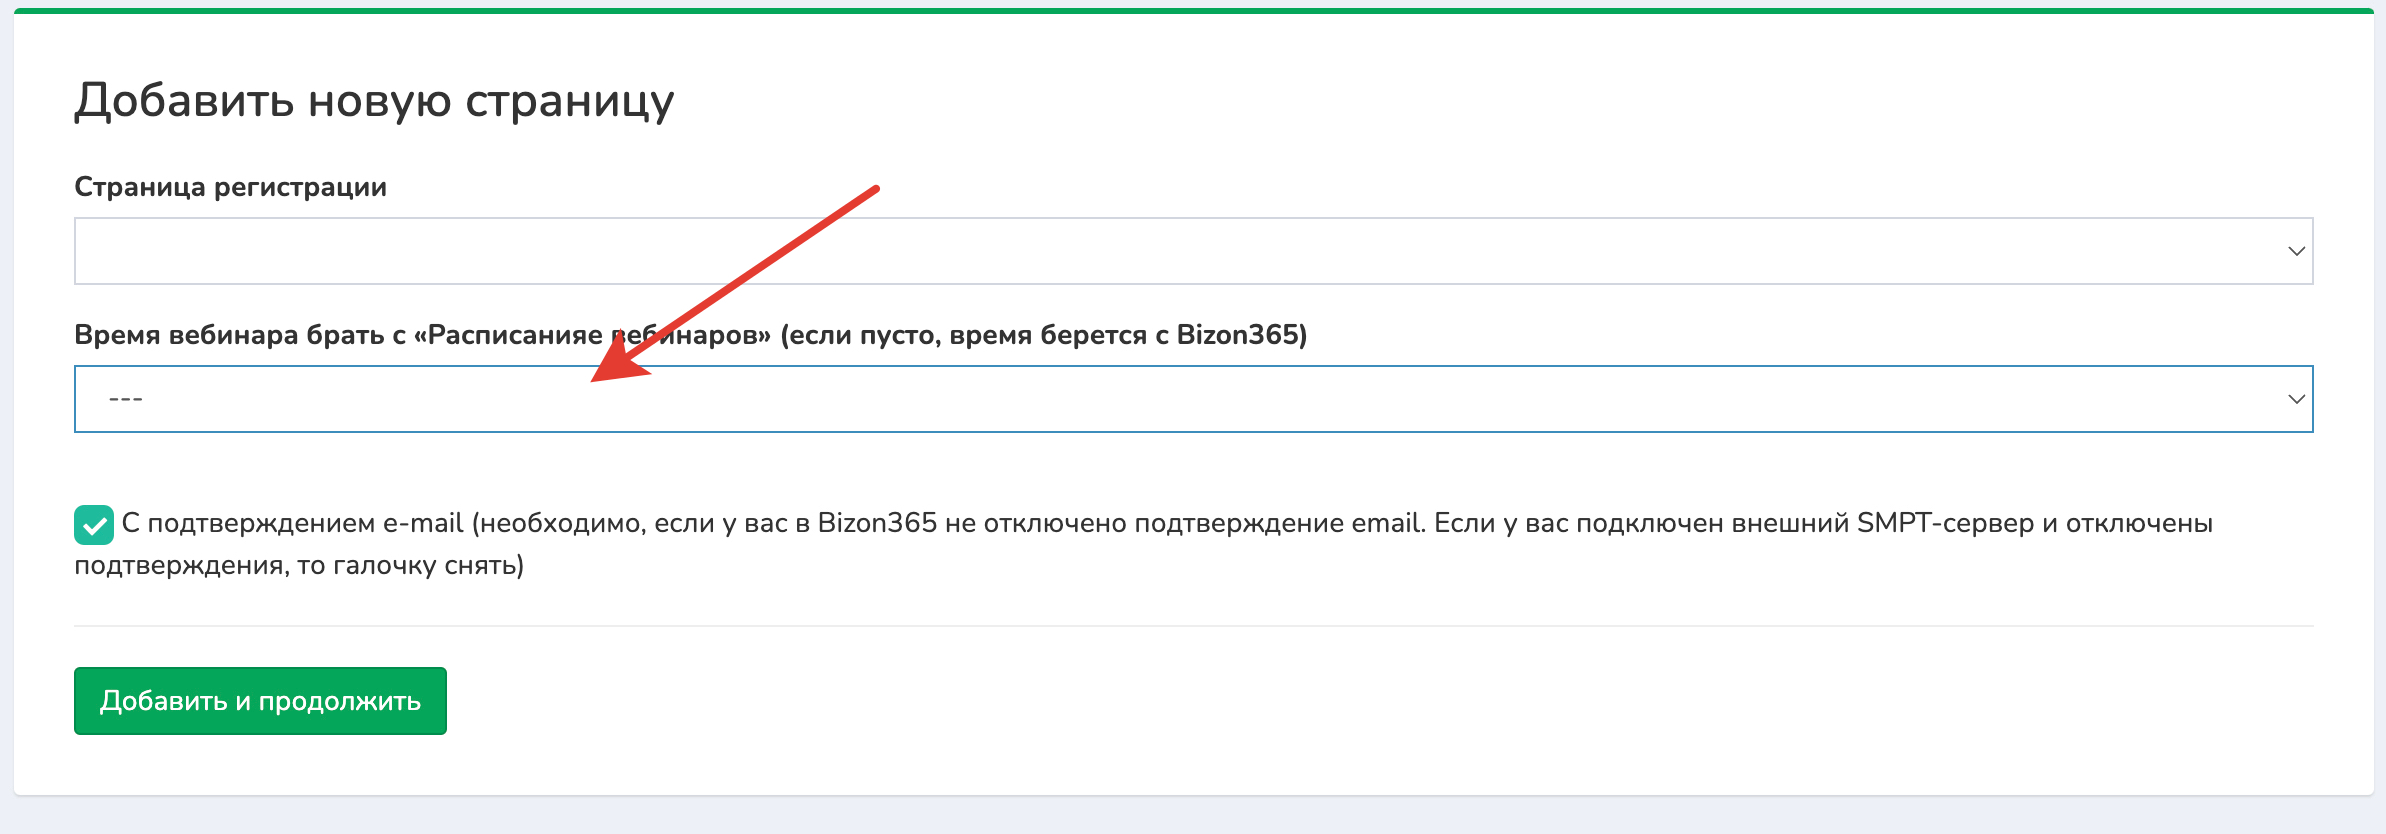
Task: Click the Добавить новую страницу heading
Action: pyautogui.click(x=374, y=101)
